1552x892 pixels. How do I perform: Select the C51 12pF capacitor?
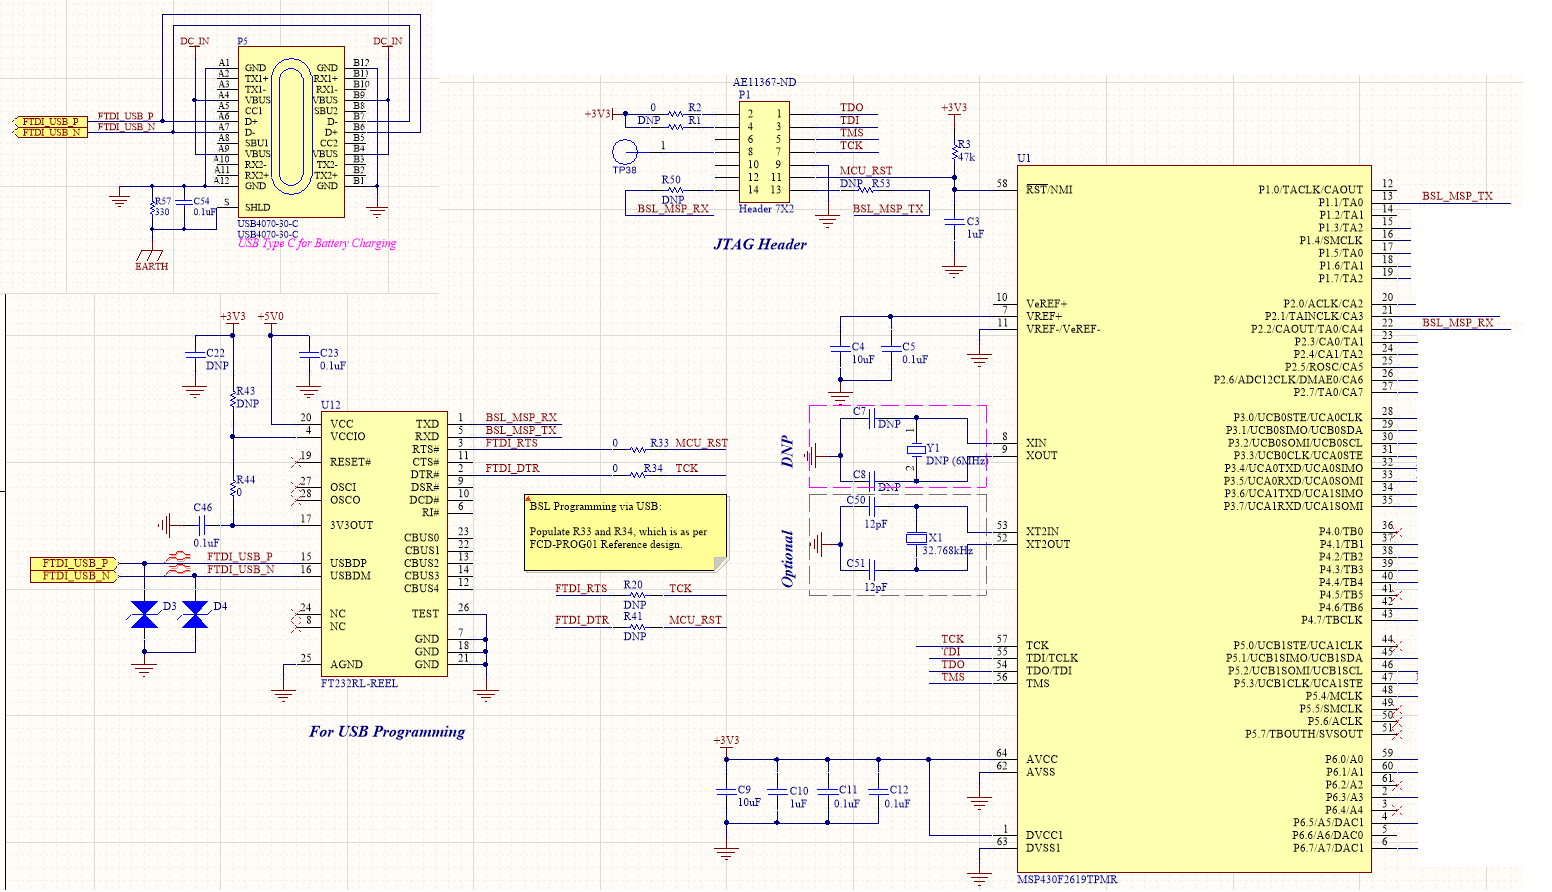click(873, 570)
